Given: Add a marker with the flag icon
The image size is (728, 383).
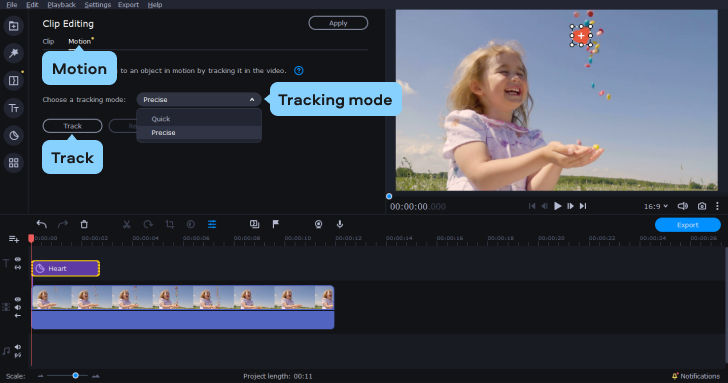Looking at the screenshot, I should pos(276,224).
